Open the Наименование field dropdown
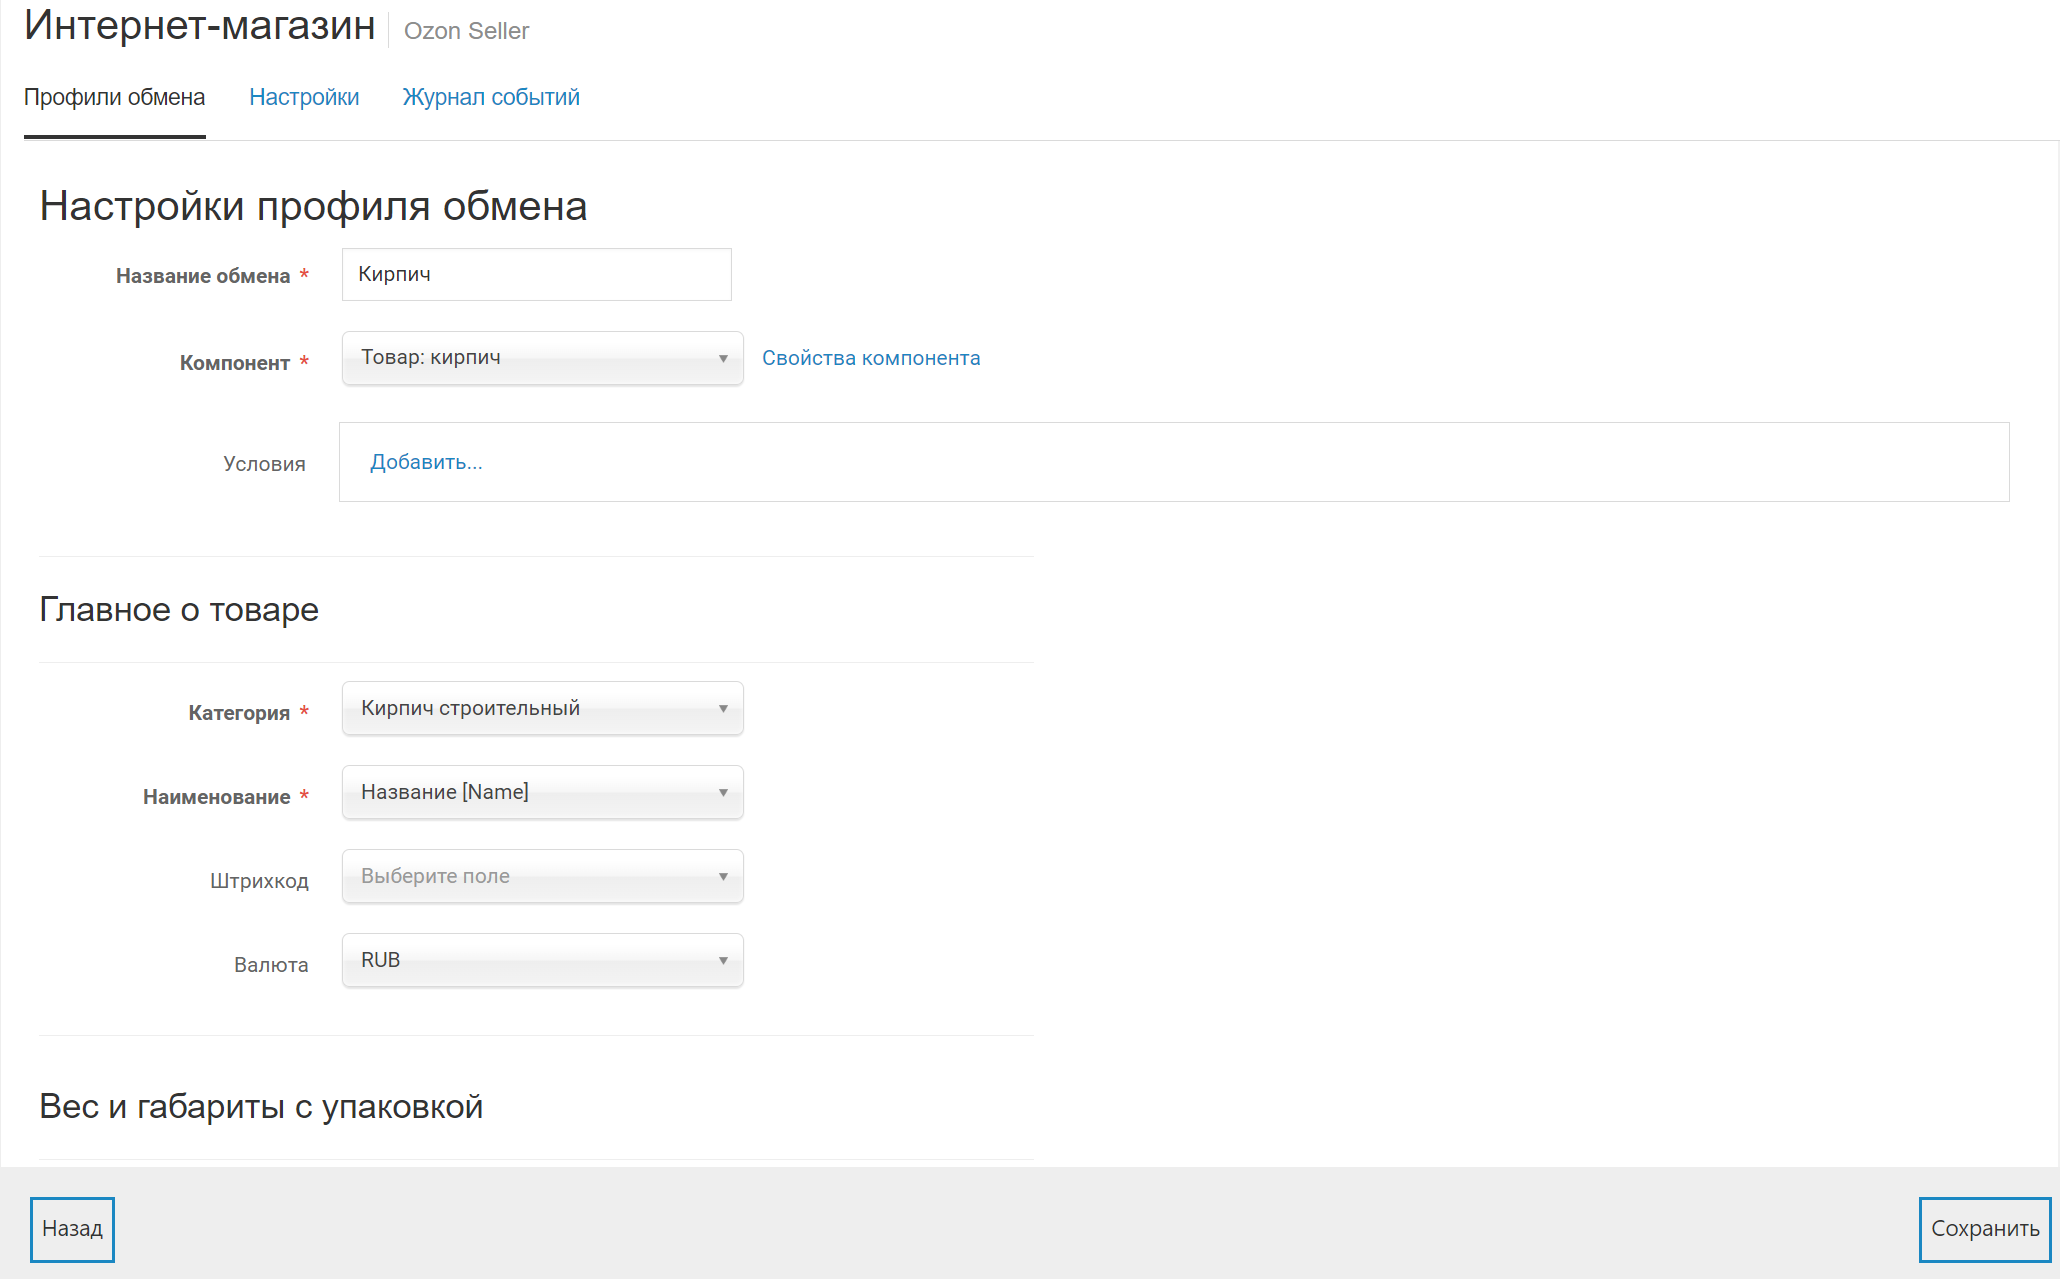The image size is (2060, 1279). click(x=541, y=792)
